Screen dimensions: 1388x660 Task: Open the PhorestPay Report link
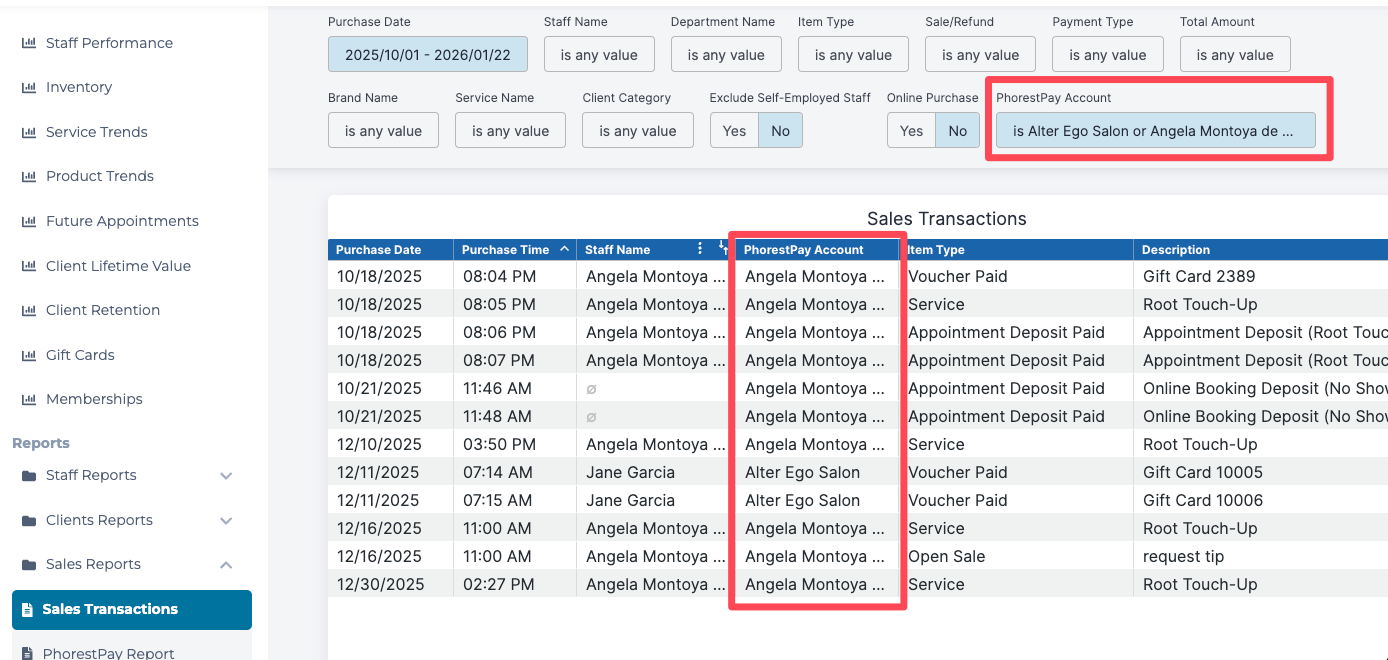click(108, 653)
